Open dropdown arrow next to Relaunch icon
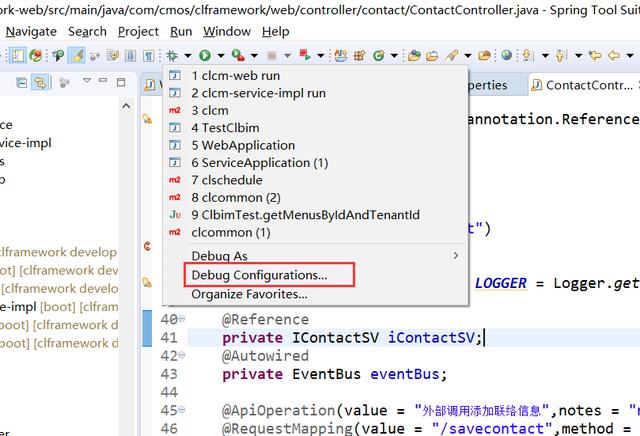Viewport: 640px width, 436px height. coord(321,55)
